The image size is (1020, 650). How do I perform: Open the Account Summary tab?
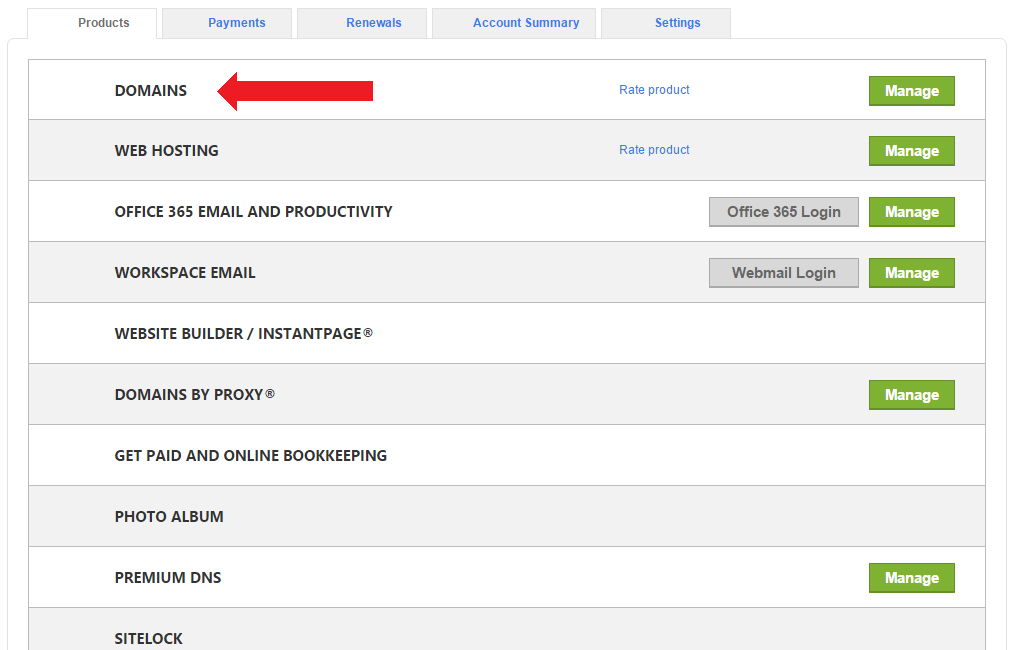(514, 23)
